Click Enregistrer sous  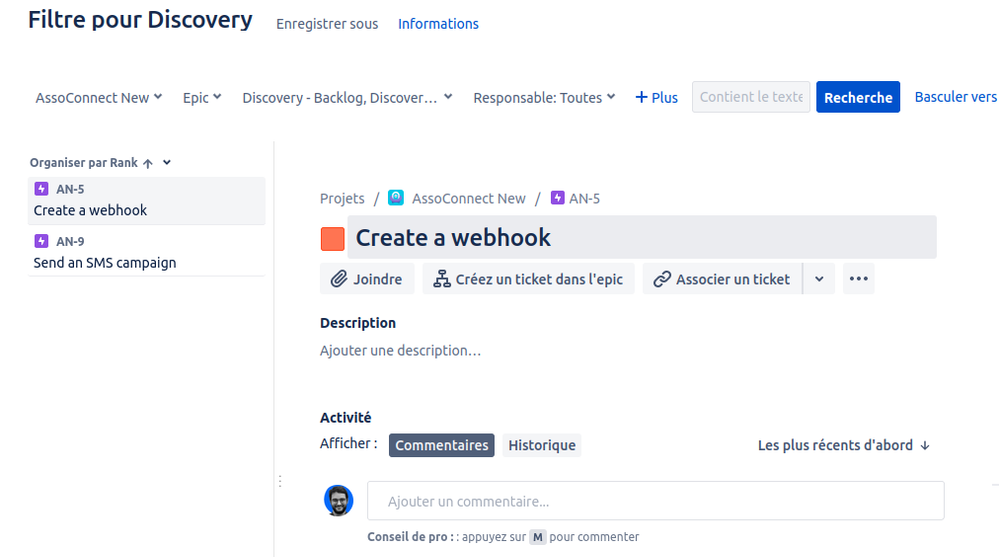[327, 24]
